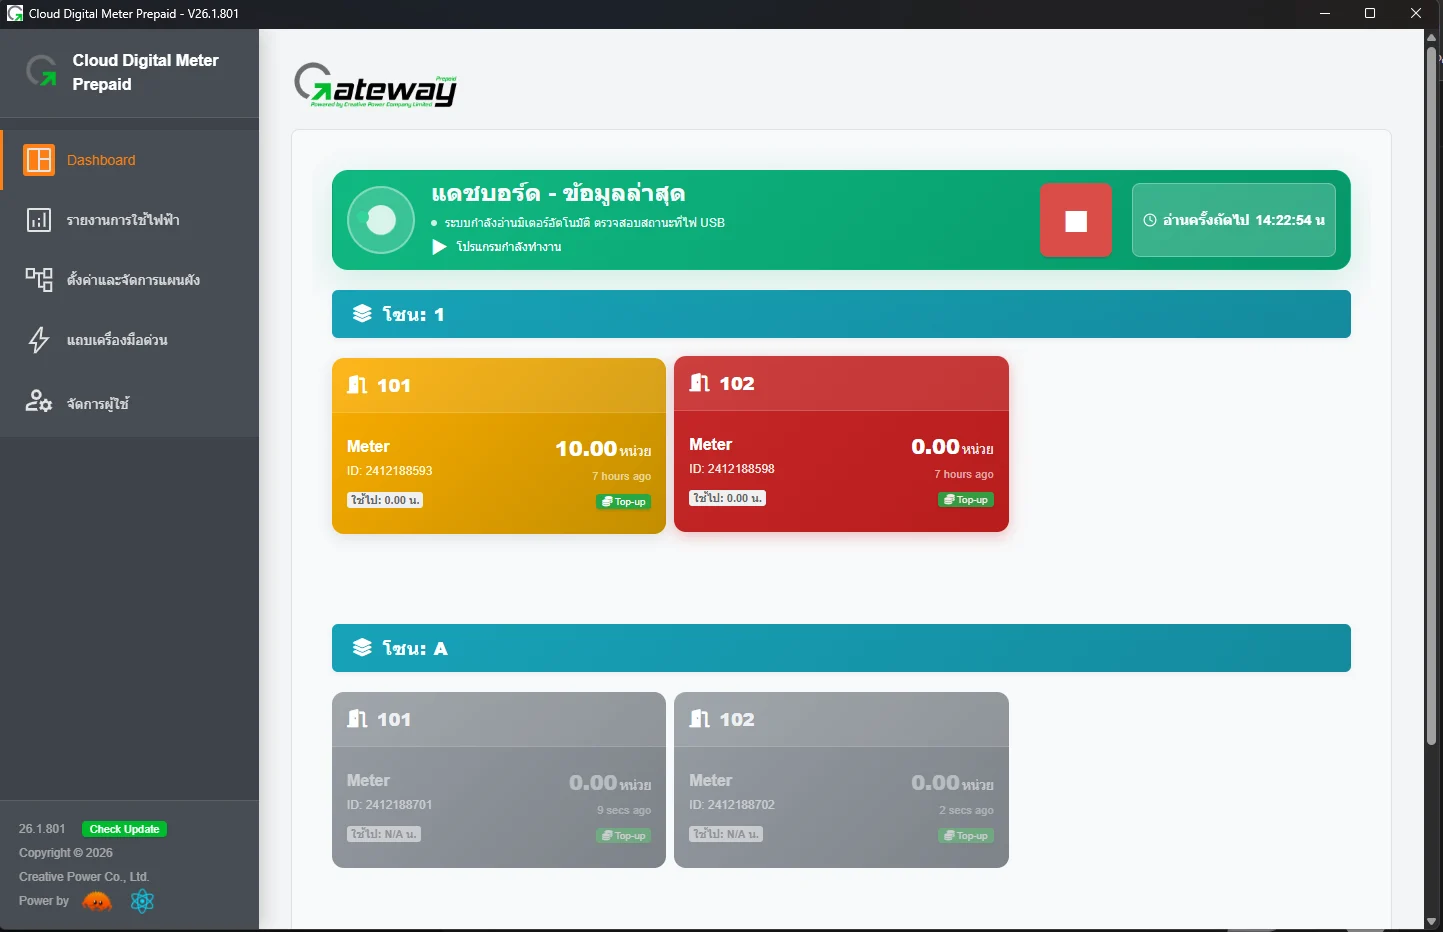Open ตั้งค่าและจัดการแผนผัง settings menu
Screen dimensions: 1443x932
130,280
